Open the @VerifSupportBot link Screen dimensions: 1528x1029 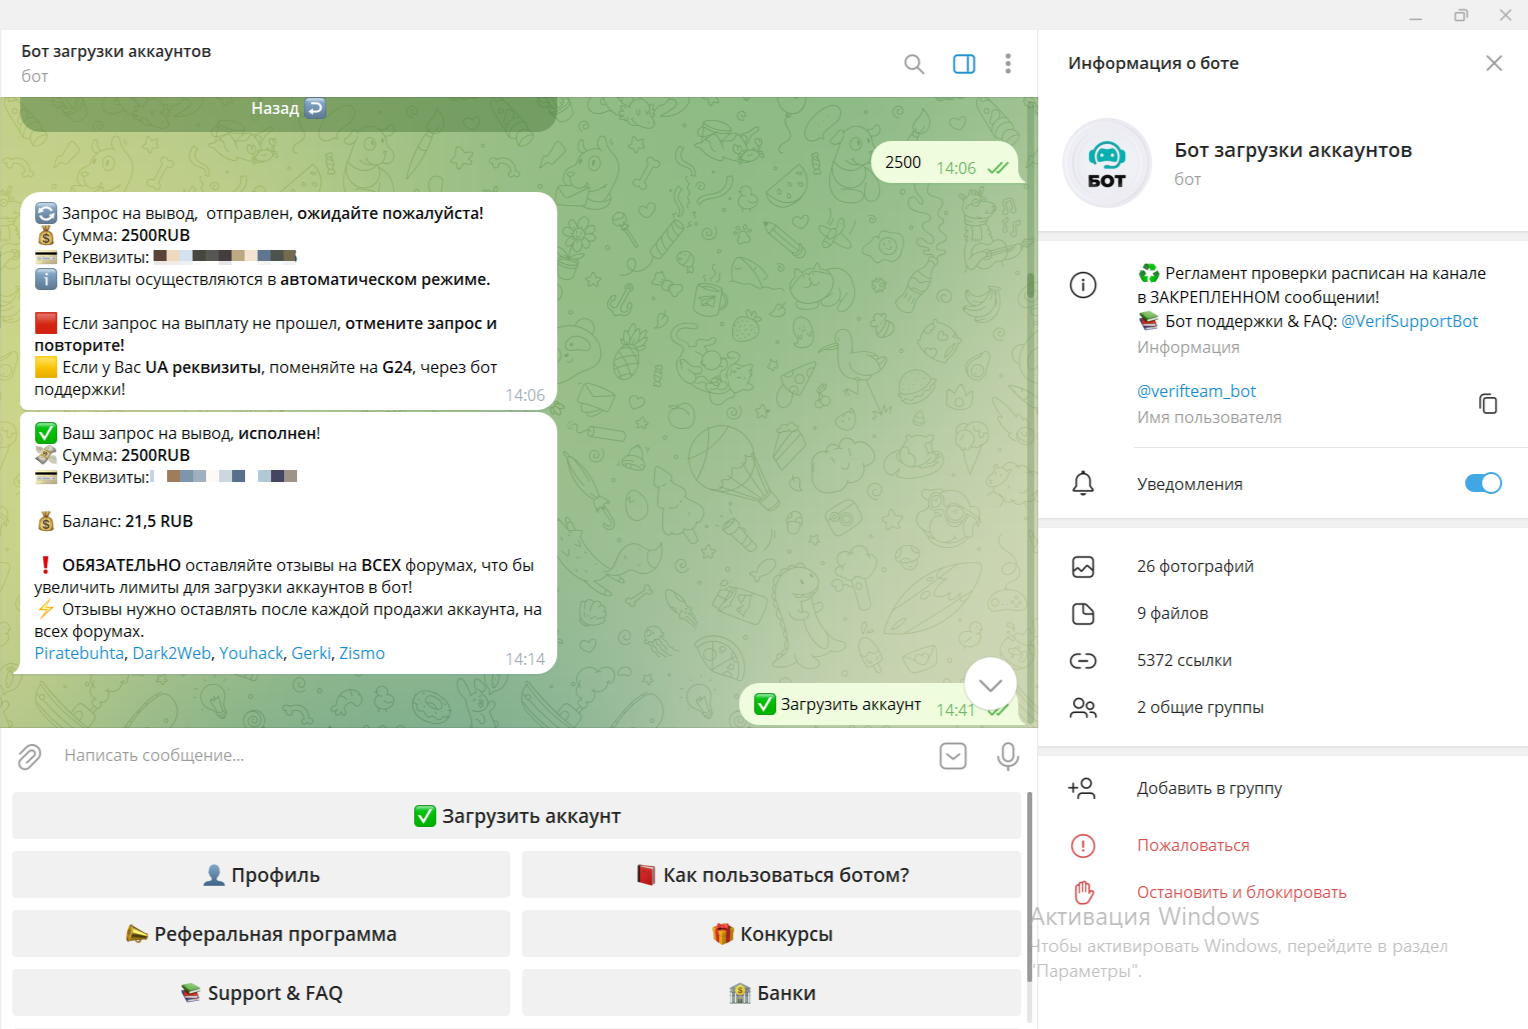click(1408, 321)
